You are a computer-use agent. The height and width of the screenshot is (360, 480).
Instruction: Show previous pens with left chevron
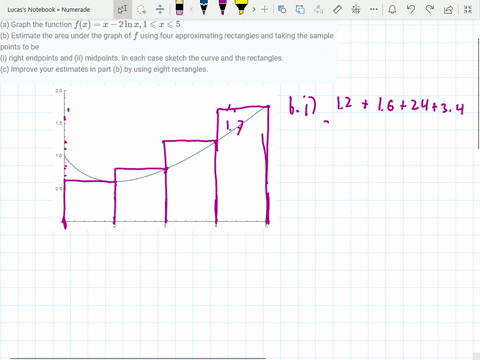click(191, 9)
